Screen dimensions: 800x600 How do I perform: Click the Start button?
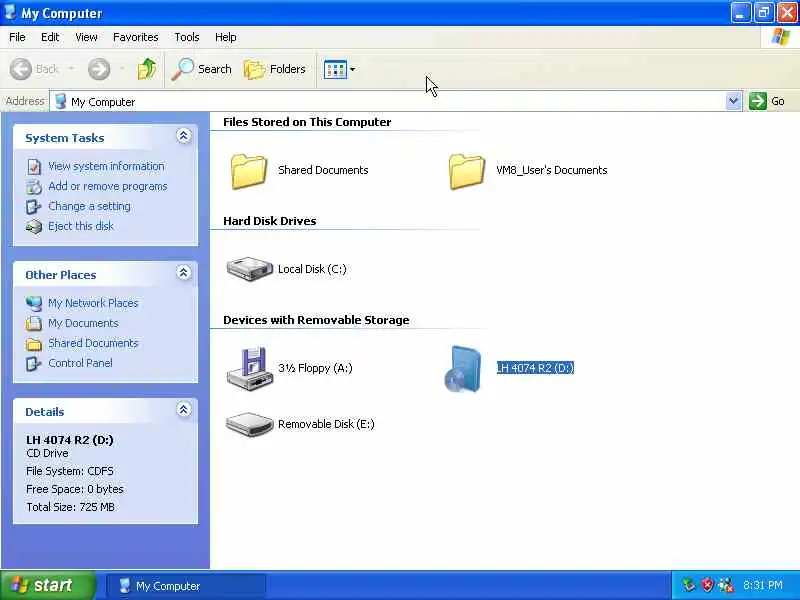(x=47, y=585)
